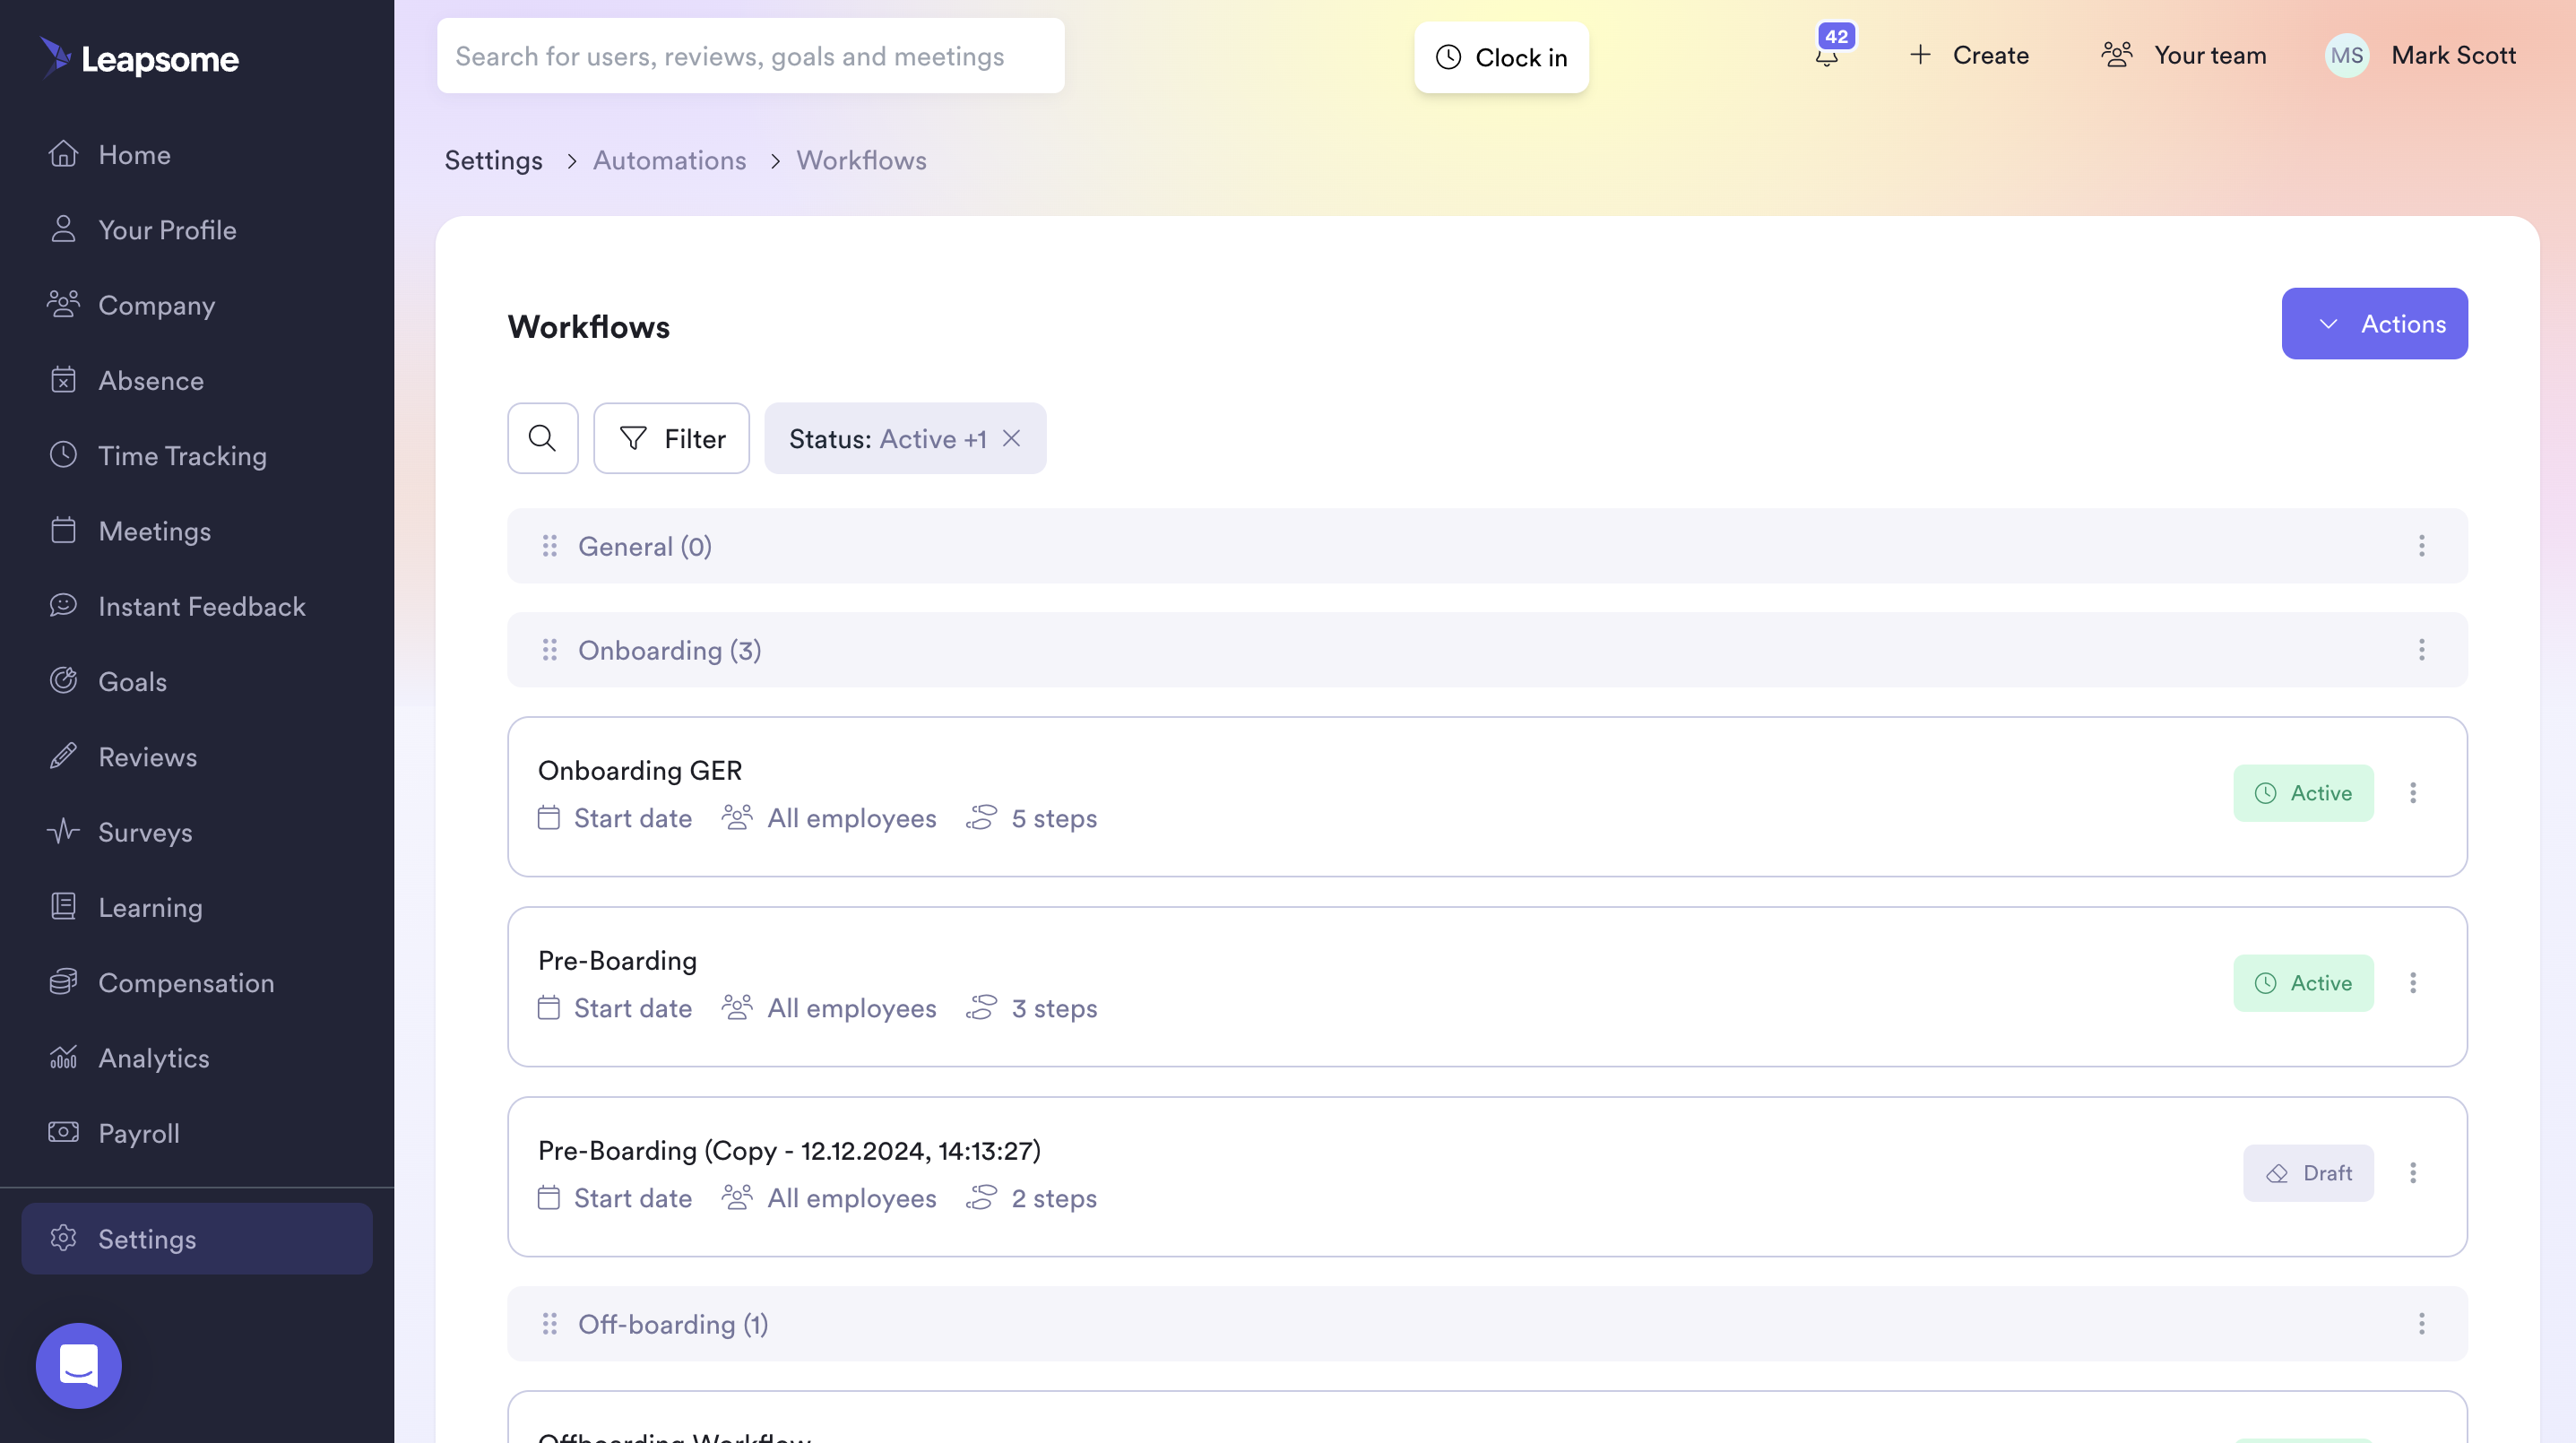Image resolution: width=2576 pixels, height=1443 pixels.
Task: Click the Absence calendar icon
Action: [63, 380]
